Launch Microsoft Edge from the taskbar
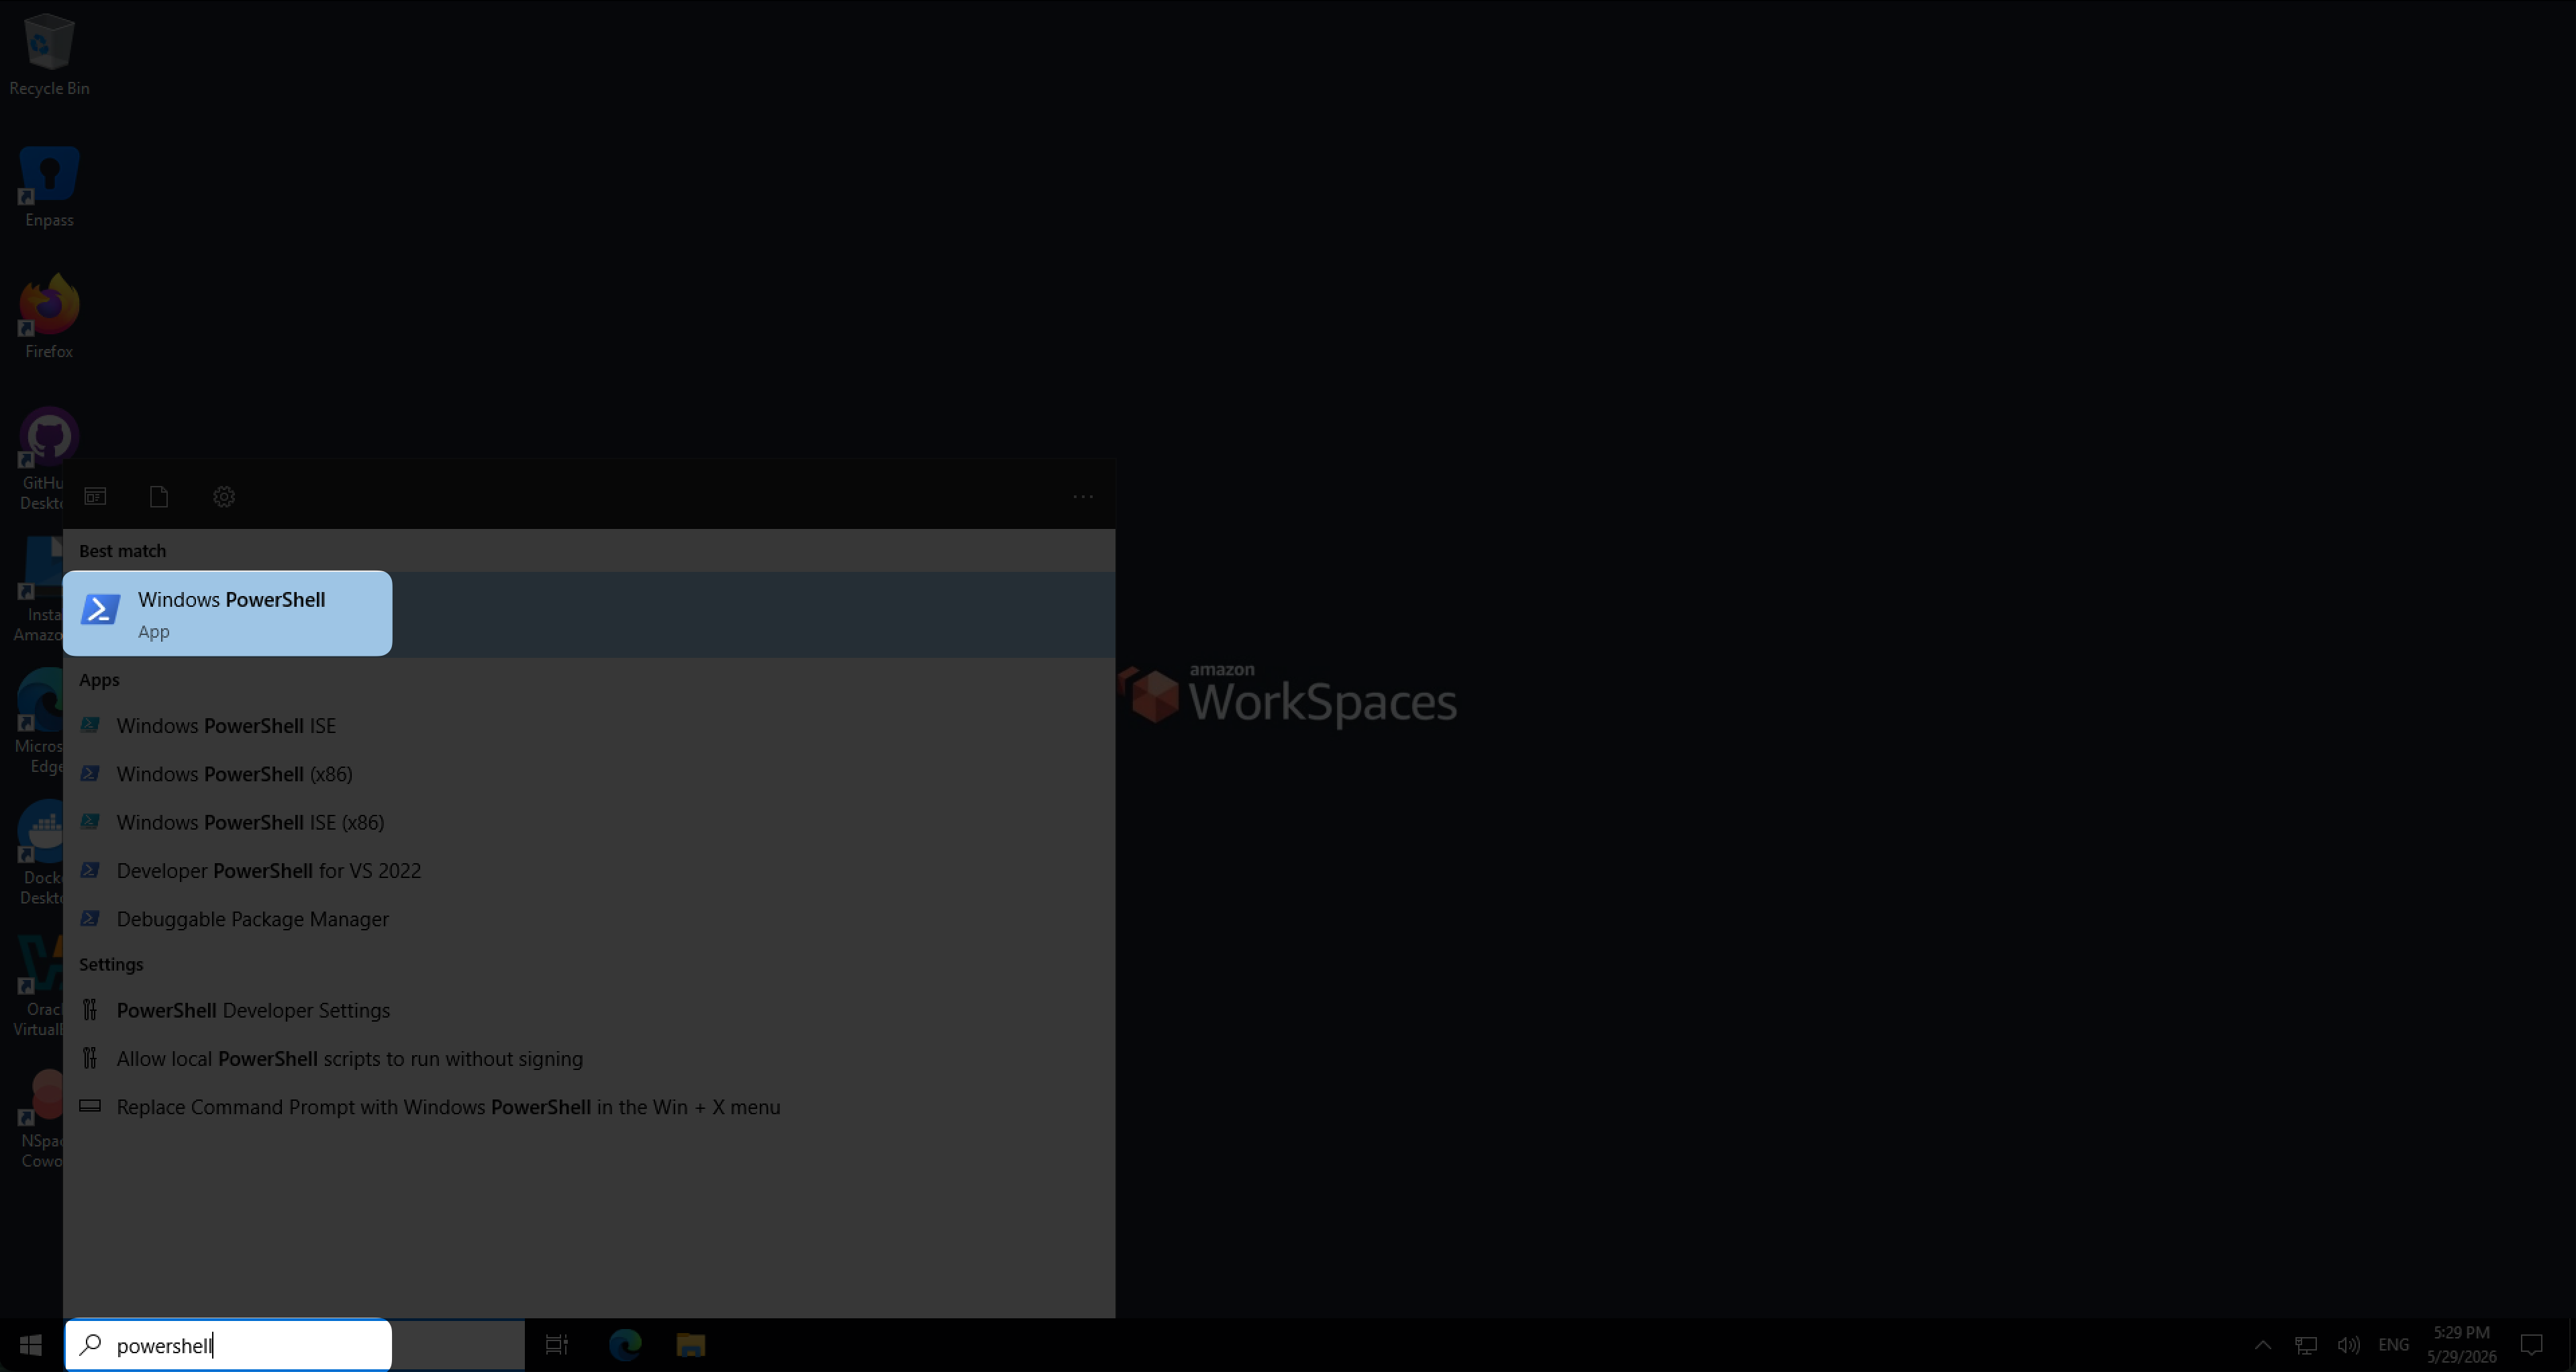Screen dimensions: 2576x1372 (x=625, y=1345)
